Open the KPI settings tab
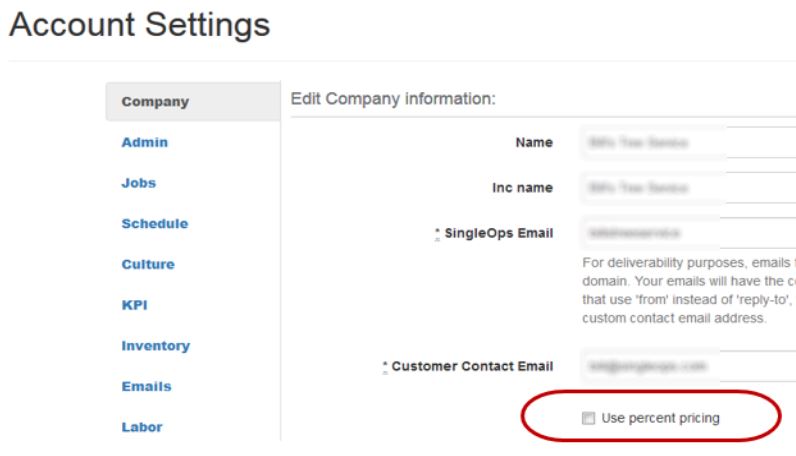The image size is (796, 456). pyautogui.click(x=135, y=305)
